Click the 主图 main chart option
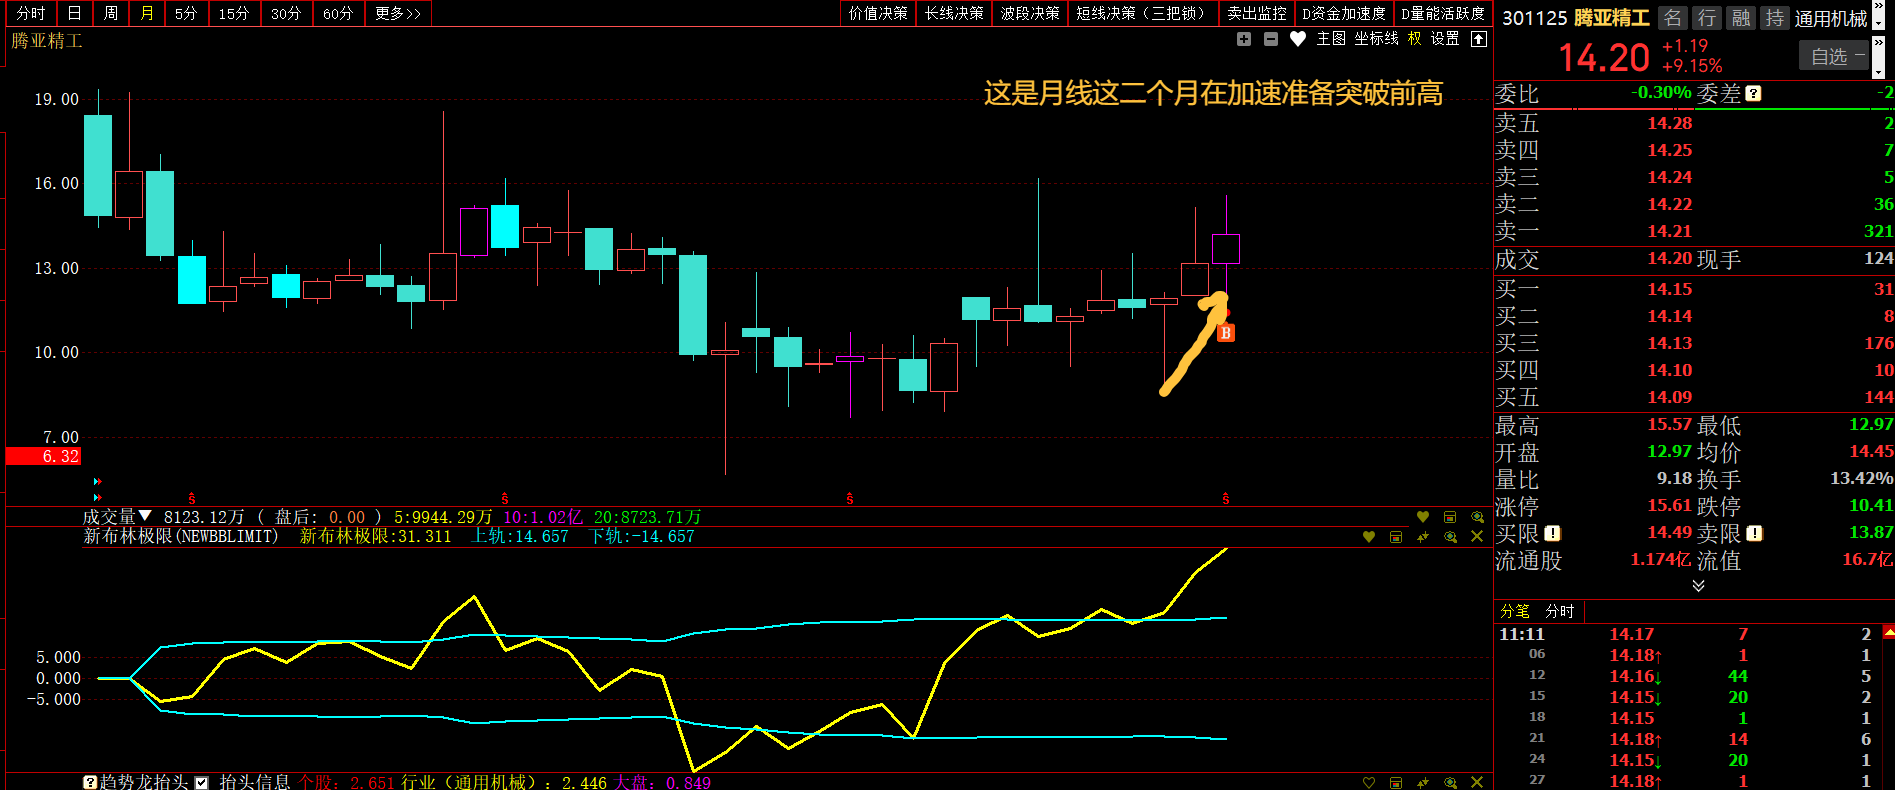1895x790 pixels. tap(1331, 39)
